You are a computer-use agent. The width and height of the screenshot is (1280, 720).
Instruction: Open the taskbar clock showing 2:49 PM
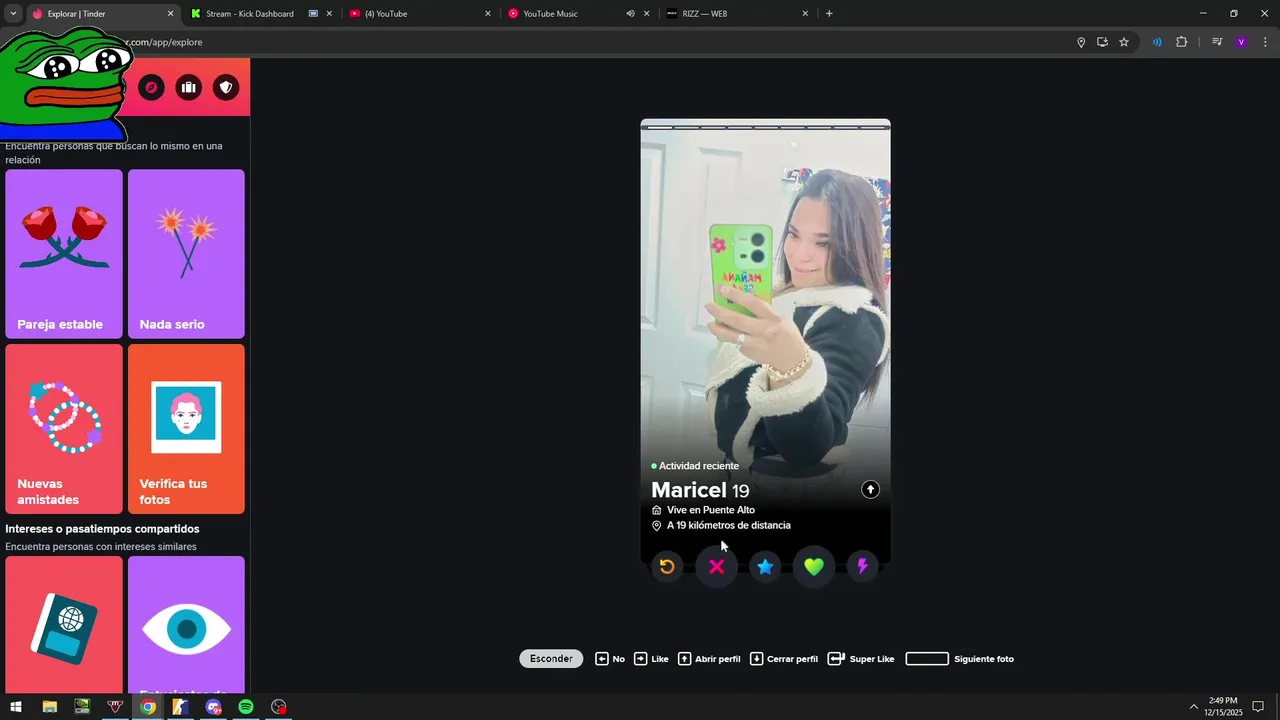tap(1223, 707)
